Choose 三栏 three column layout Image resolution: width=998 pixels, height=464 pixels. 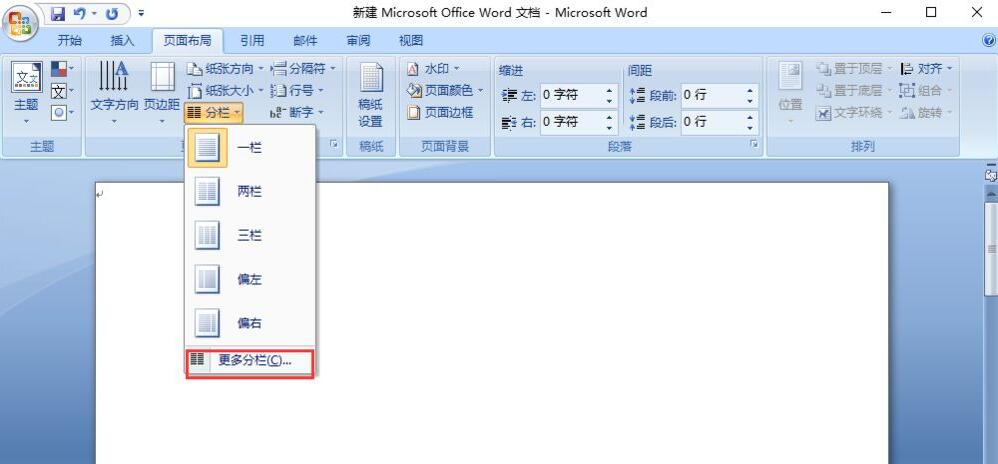pos(250,236)
